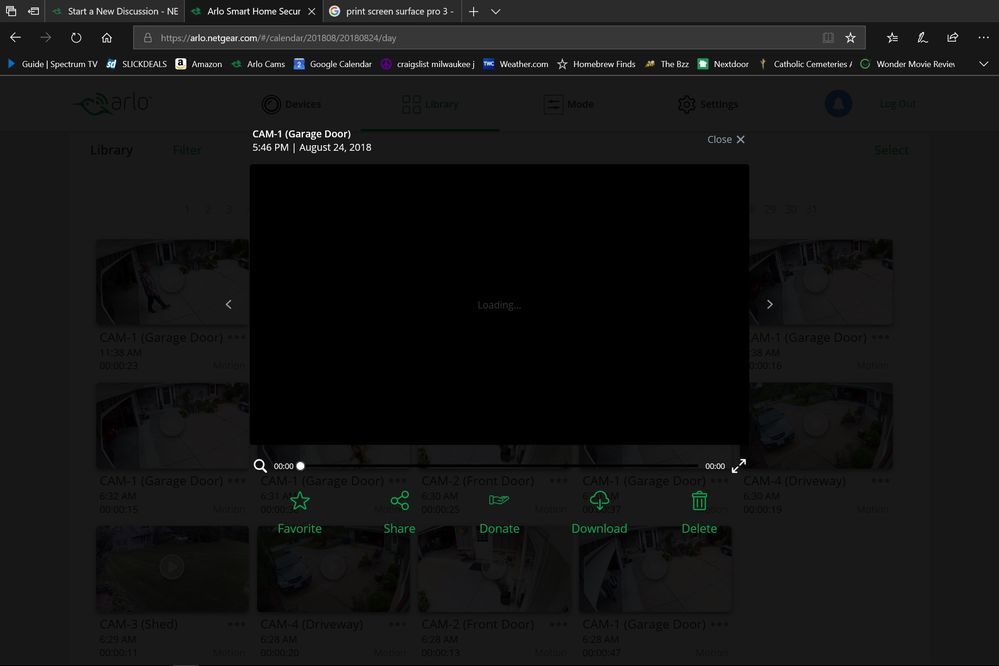Viewport: 999px width, 666px height.
Task: Click the Arlo notification bell icon
Action: point(838,103)
